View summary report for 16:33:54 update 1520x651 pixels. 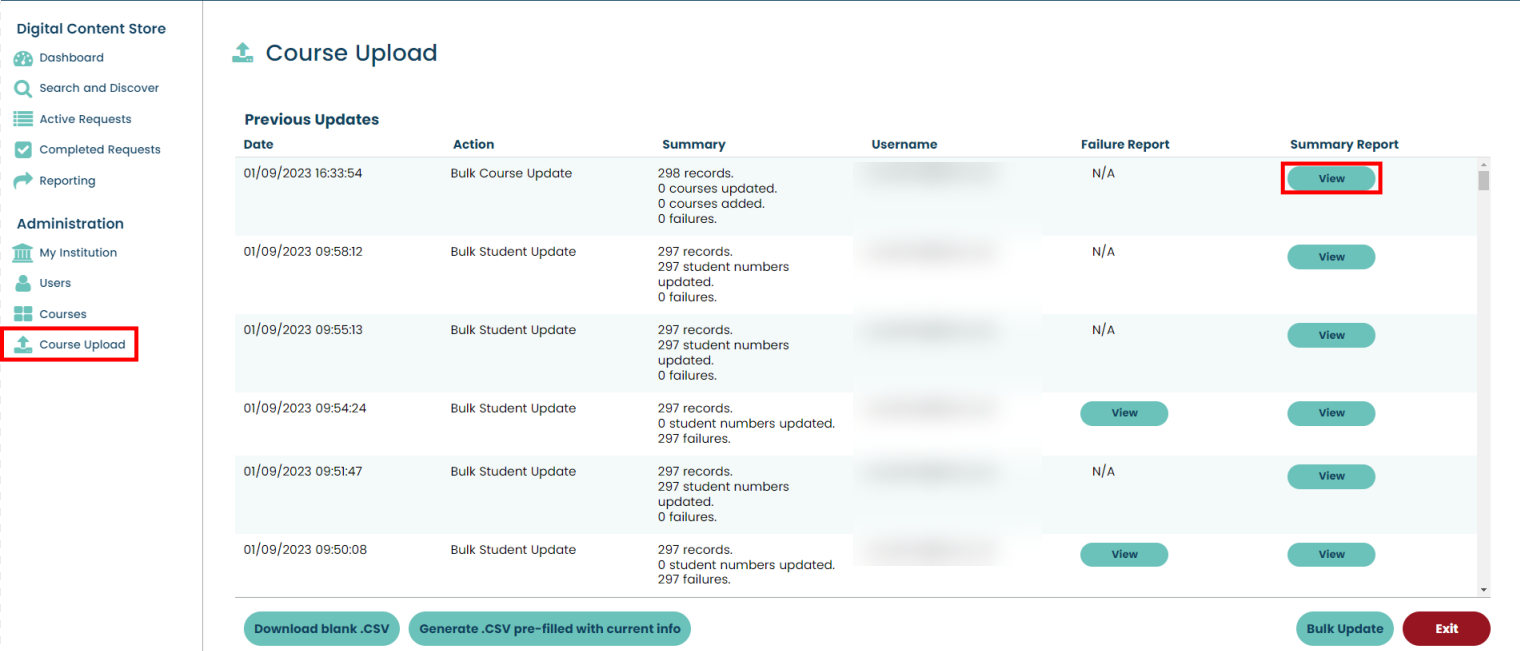tap(1331, 179)
